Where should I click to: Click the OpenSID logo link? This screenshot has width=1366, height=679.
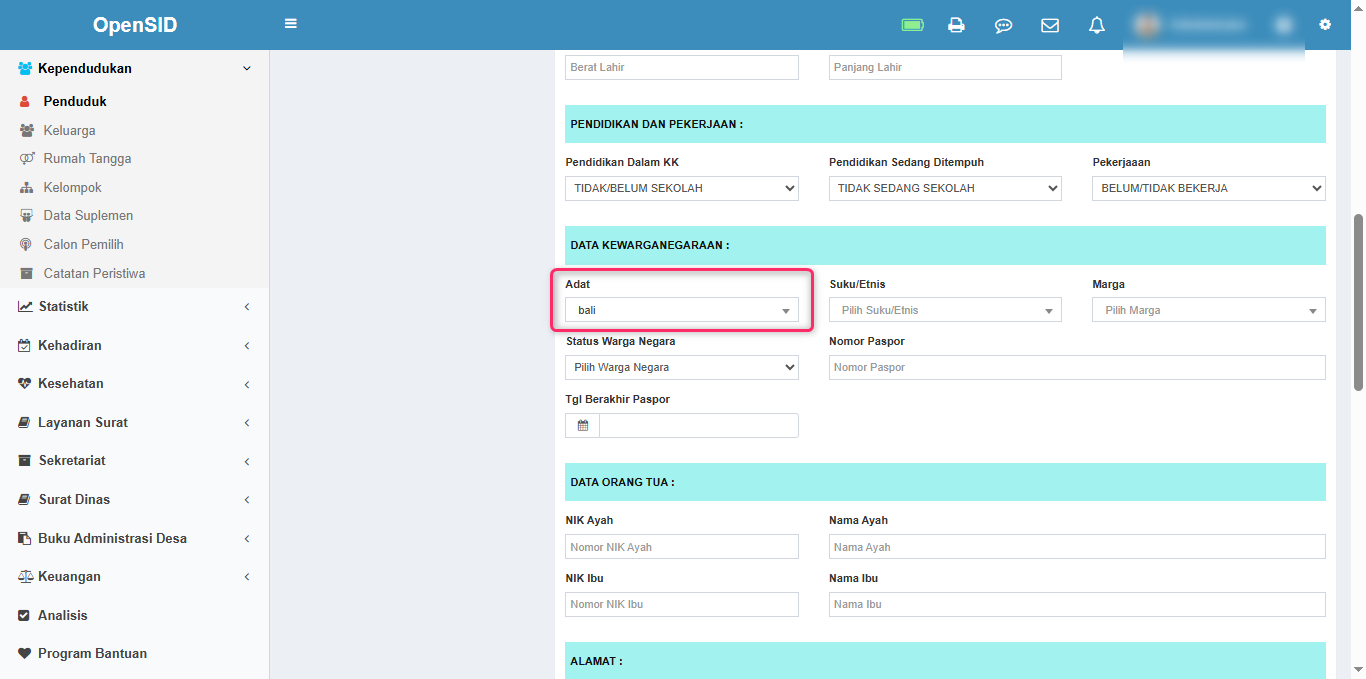coord(135,25)
